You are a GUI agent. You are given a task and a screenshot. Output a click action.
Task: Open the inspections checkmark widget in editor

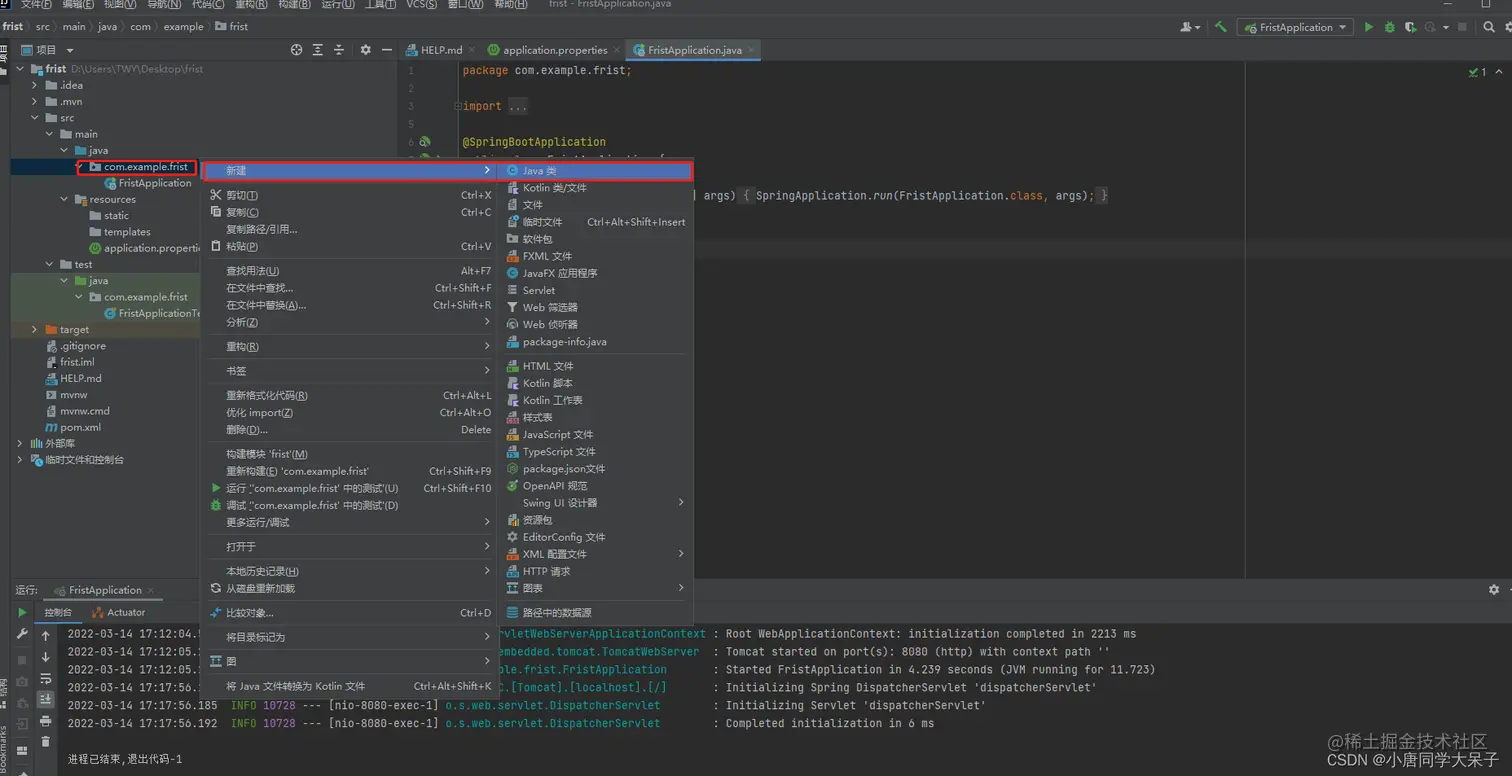coord(1477,72)
